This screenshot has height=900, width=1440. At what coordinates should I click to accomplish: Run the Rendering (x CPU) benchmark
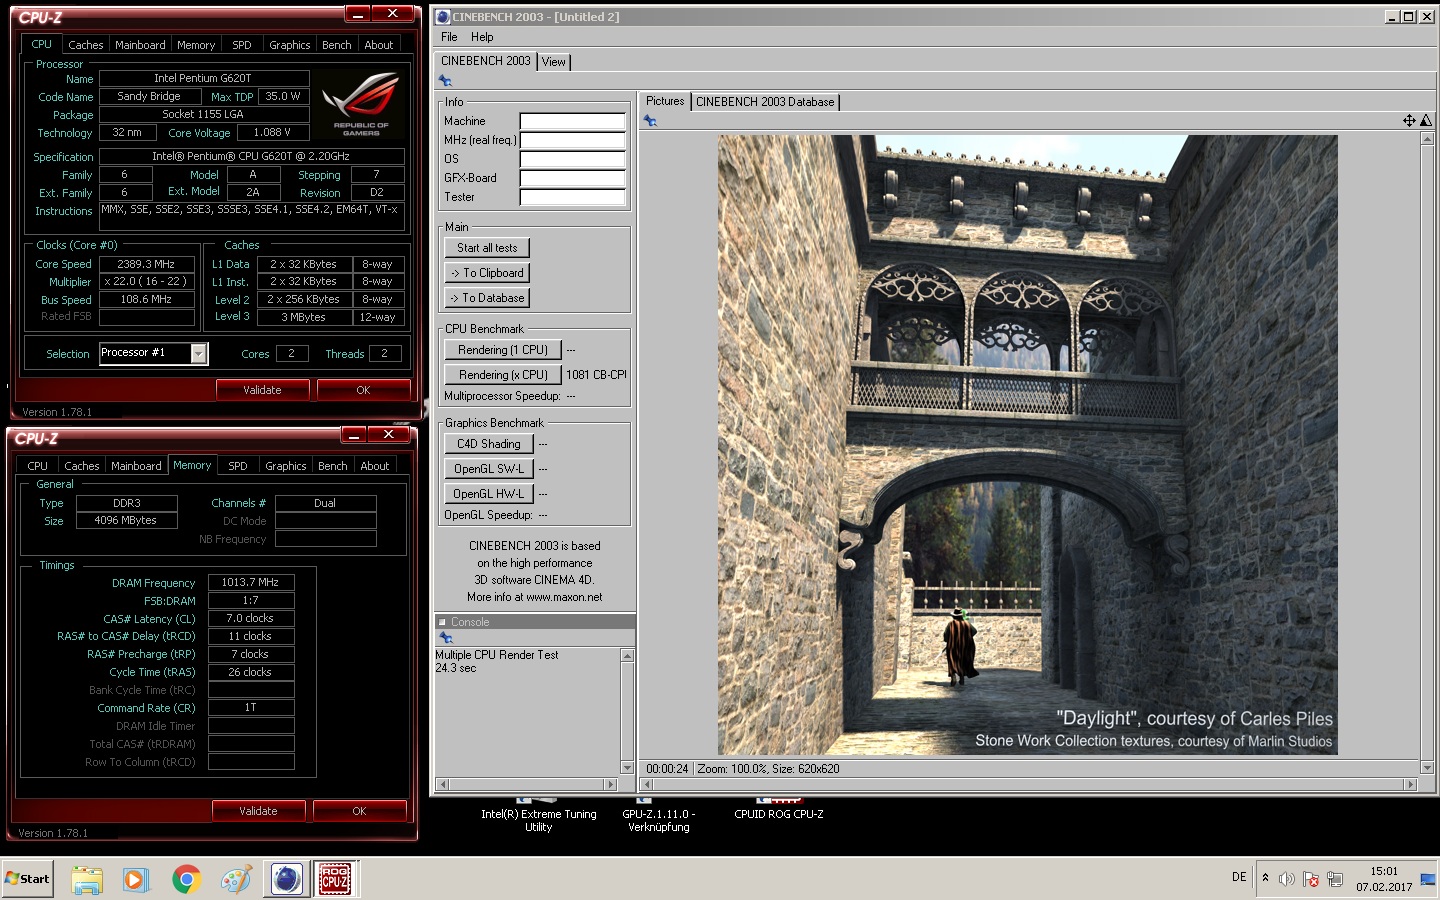[503, 375]
